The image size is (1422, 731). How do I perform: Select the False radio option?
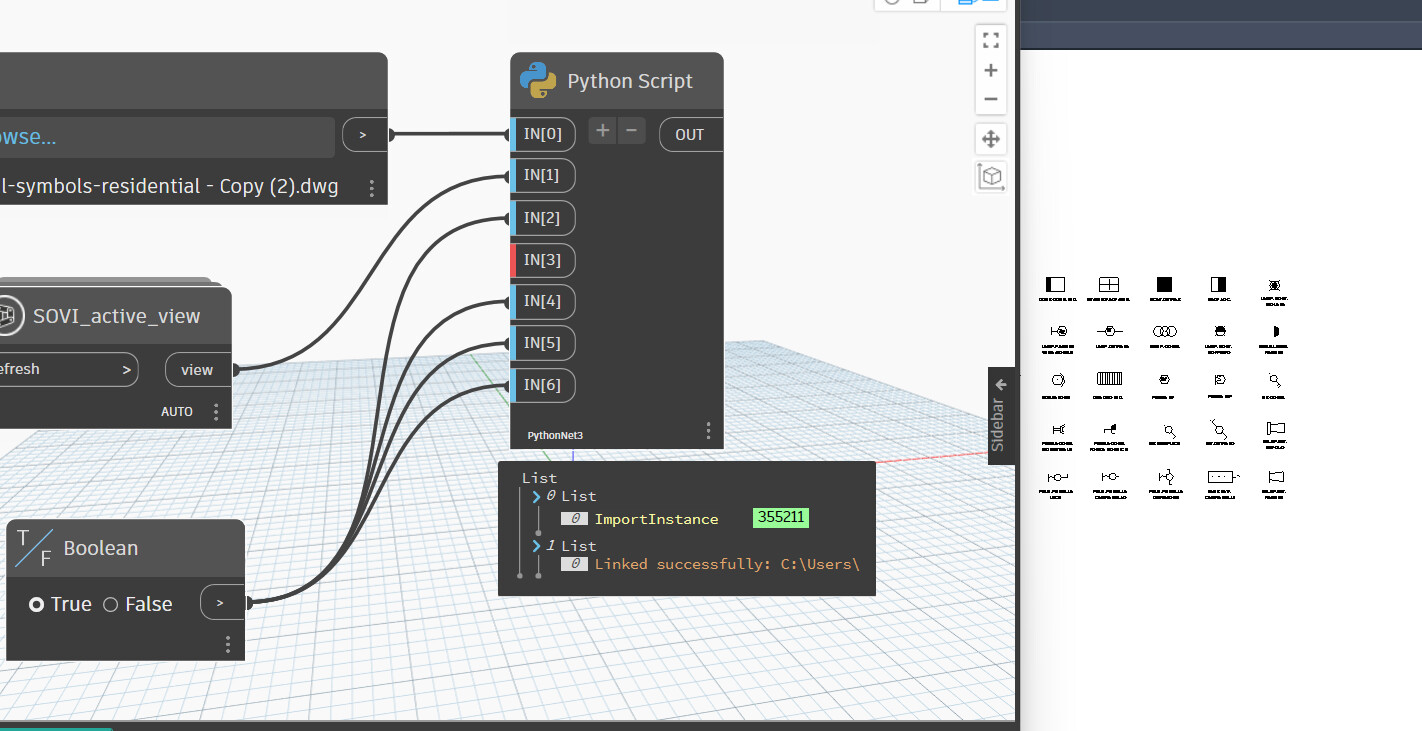[111, 604]
